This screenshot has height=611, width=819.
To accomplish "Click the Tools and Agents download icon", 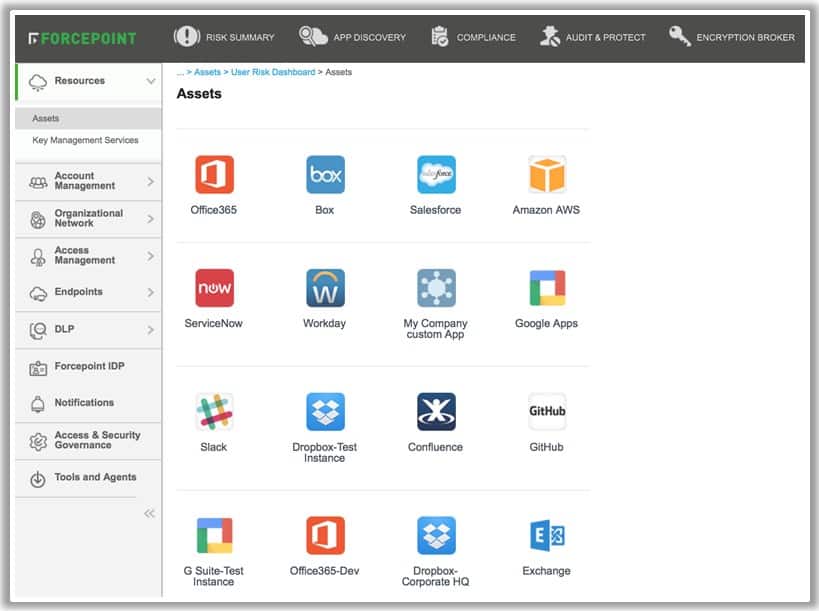I will tap(38, 478).
